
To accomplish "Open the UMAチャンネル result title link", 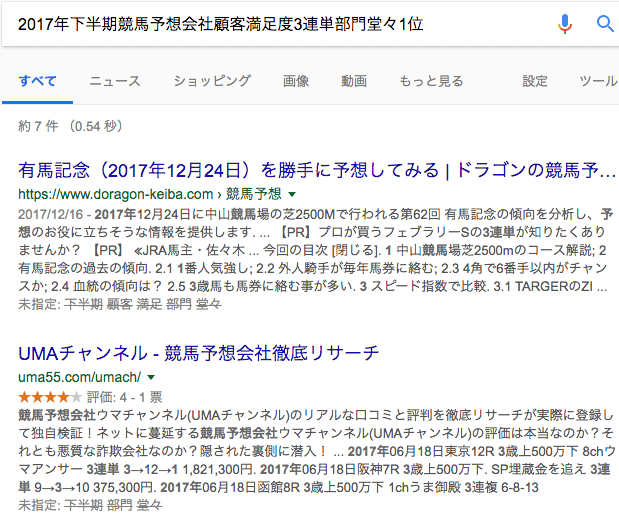I will (x=199, y=353).
